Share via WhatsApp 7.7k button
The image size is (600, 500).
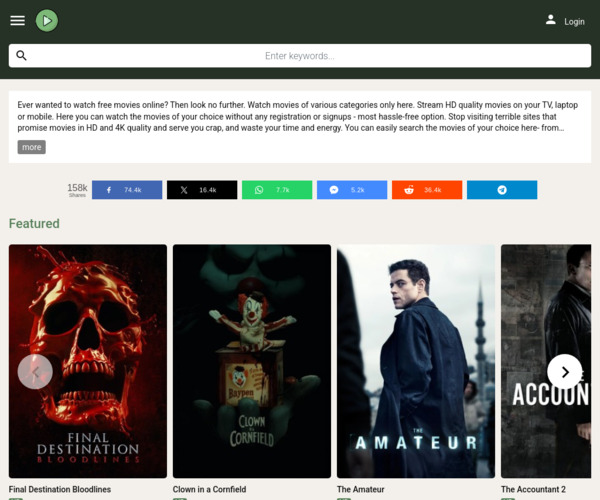coord(277,190)
